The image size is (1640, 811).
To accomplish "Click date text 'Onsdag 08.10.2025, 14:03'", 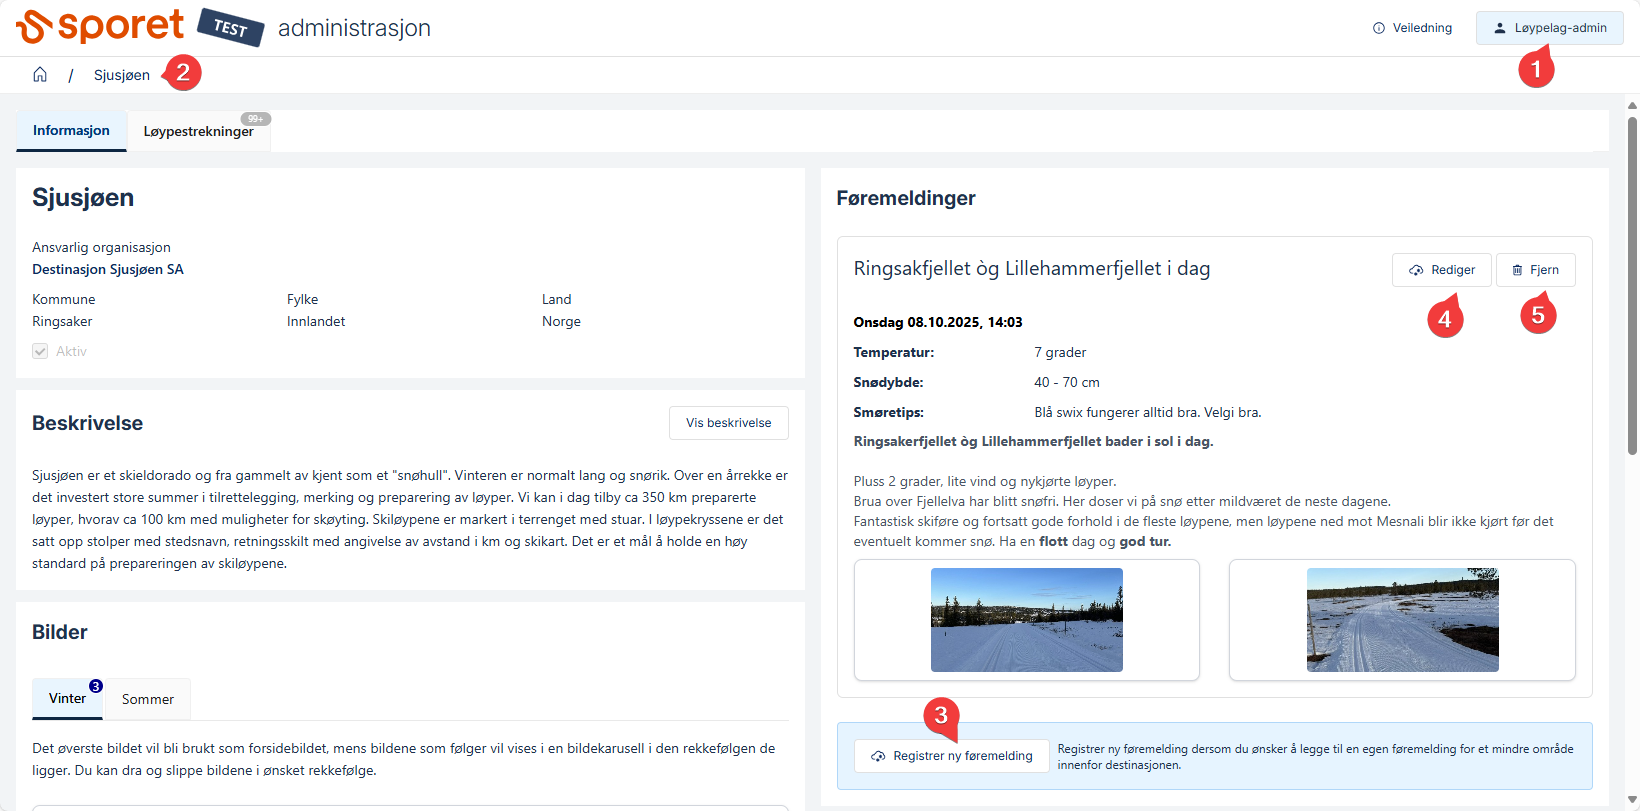I will 938,322.
